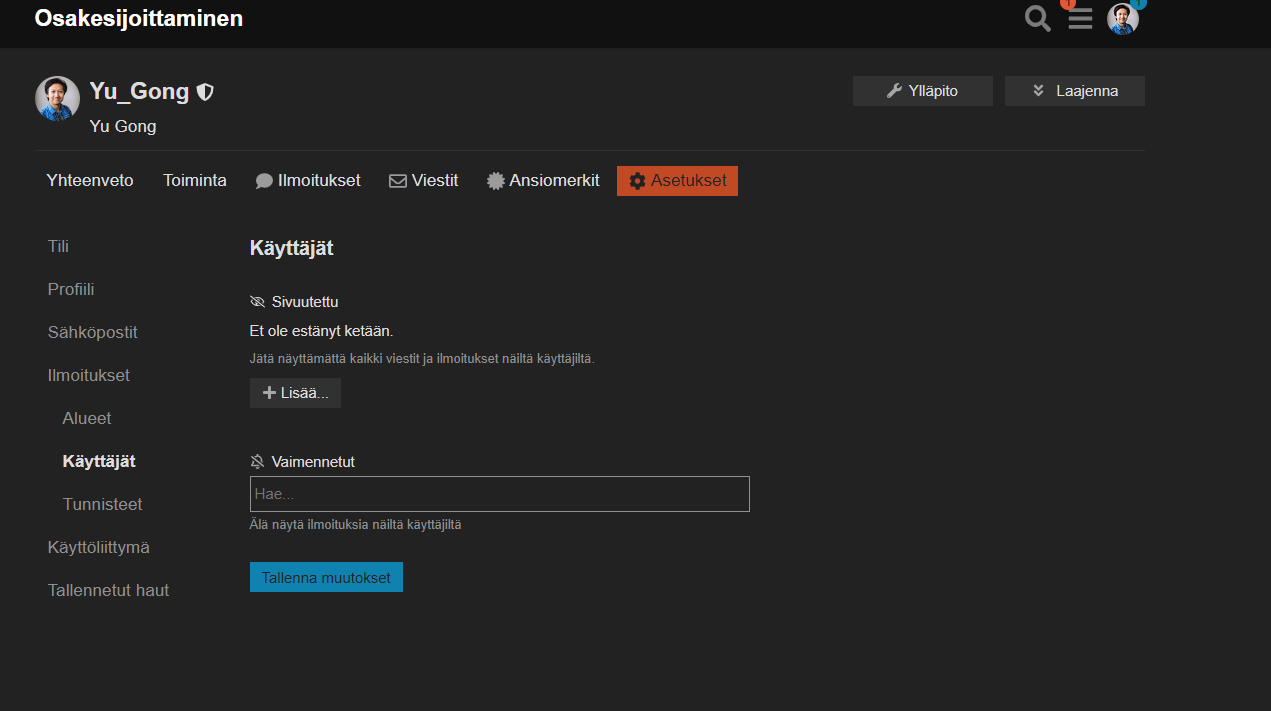Go to Viestit messages tab

424,181
